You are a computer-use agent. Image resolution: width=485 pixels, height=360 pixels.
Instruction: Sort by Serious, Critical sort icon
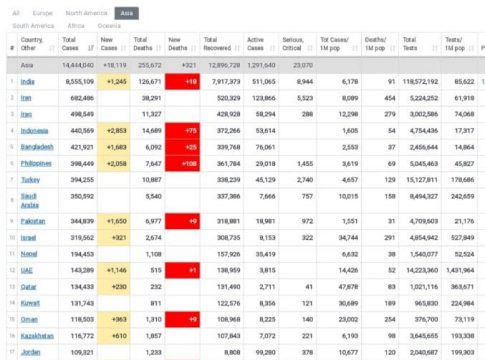[x=310, y=48]
